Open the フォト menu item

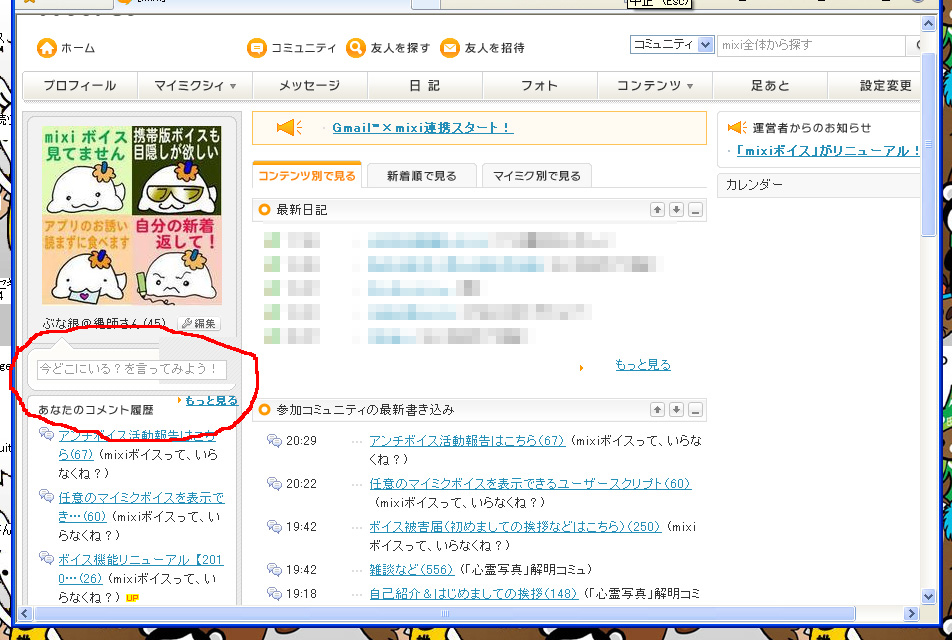pyautogui.click(x=540, y=86)
